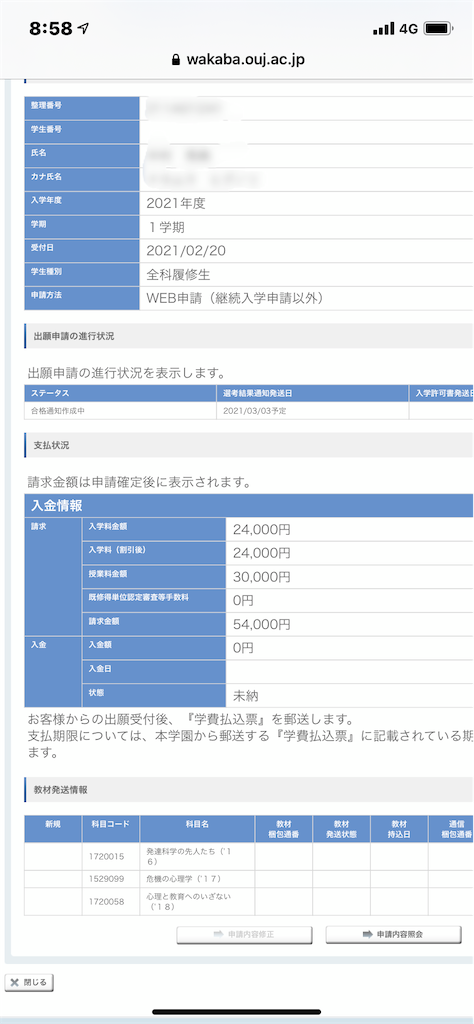Click the 入金情報 table header
The width and height of the screenshot is (474, 1024).
pos(249,506)
